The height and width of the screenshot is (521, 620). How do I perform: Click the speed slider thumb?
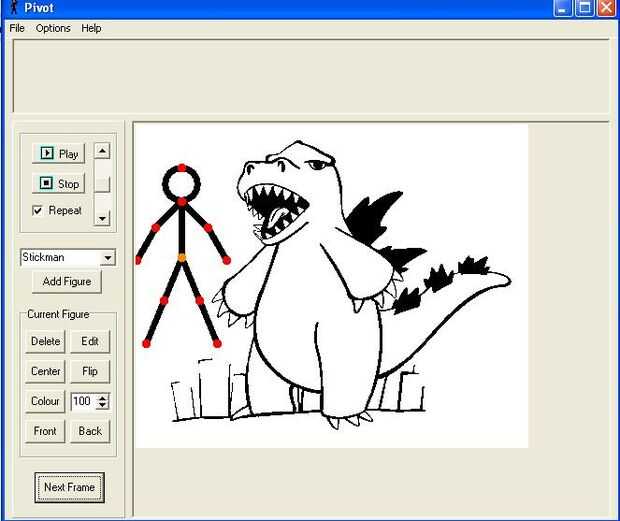pyautogui.click(x=102, y=185)
